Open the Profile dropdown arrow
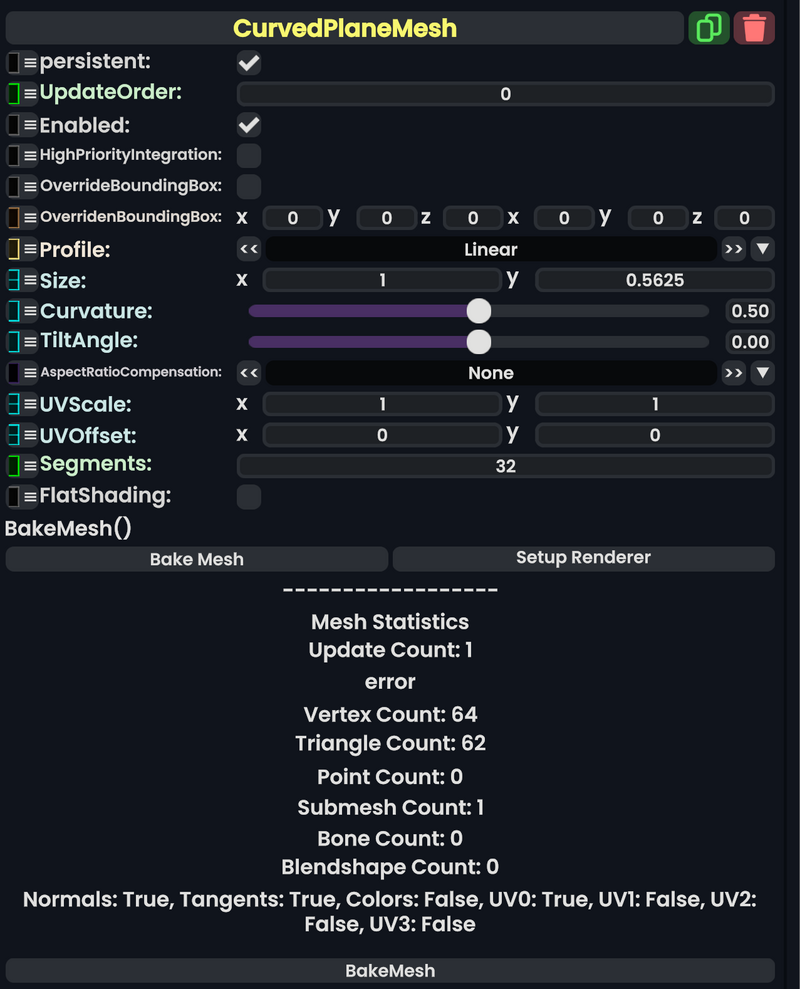This screenshot has height=989, width=800. [x=762, y=248]
